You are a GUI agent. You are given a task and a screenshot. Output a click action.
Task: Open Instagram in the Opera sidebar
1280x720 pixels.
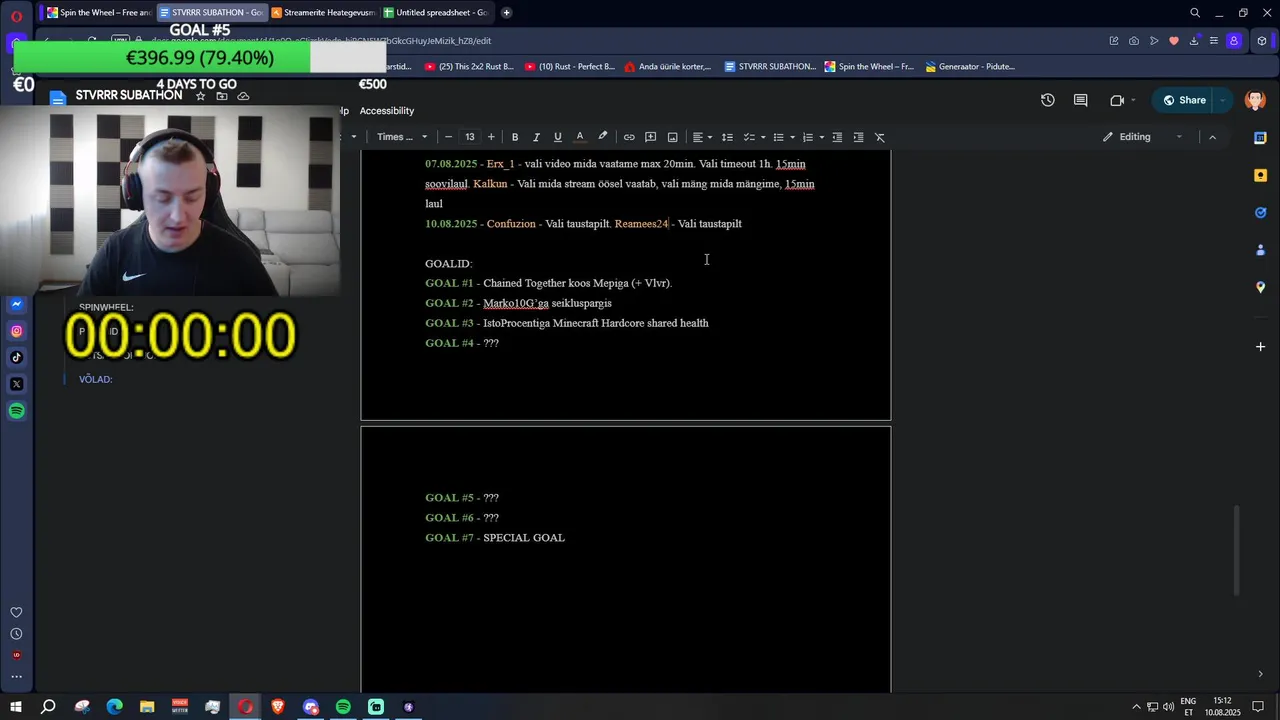[16, 331]
